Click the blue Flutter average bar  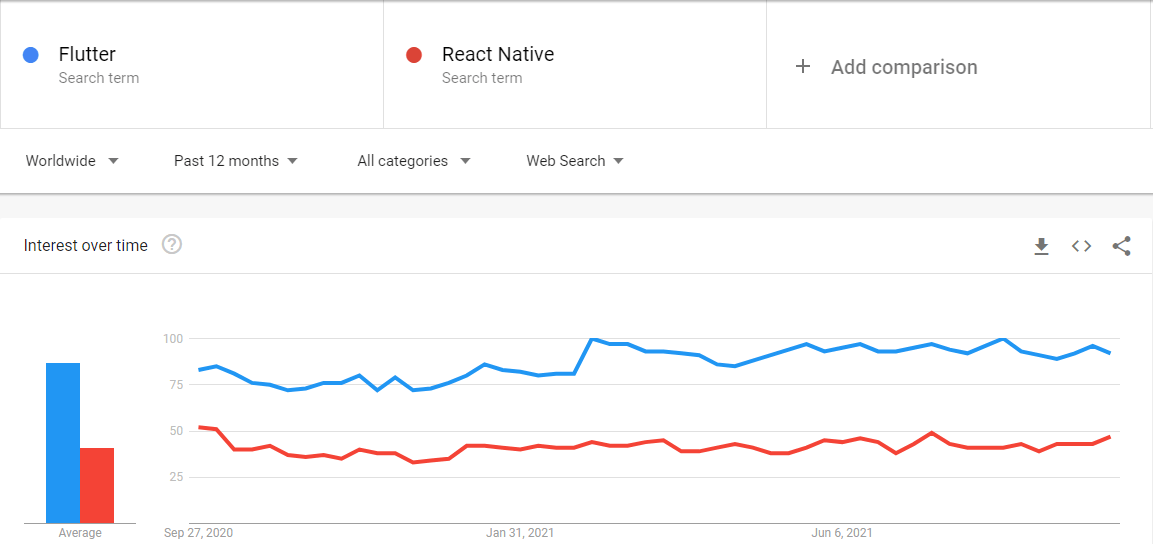point(63,443)
